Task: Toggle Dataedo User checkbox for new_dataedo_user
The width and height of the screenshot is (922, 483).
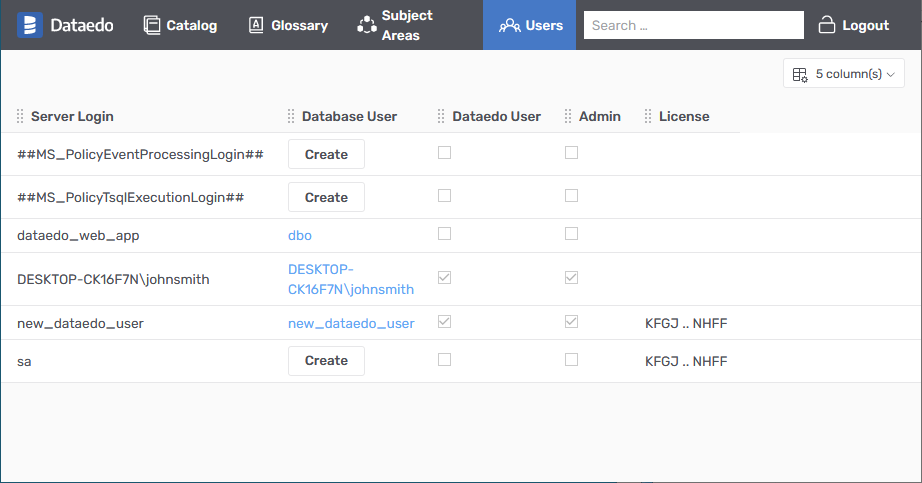Action: (445, 322)
